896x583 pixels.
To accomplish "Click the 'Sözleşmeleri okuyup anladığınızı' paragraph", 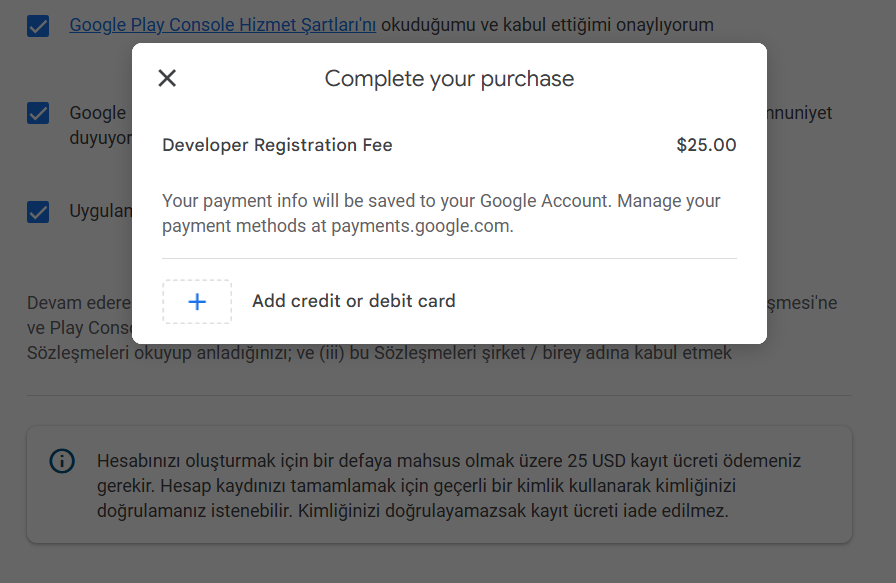I will [379, 353].
